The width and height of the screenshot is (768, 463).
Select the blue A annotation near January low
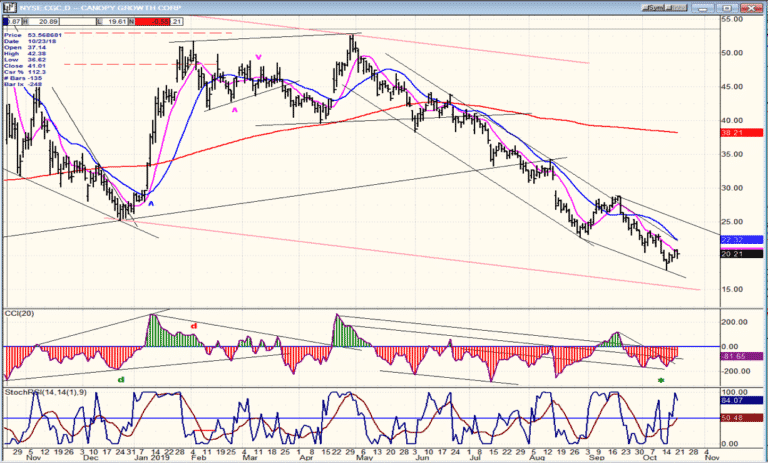tap(151, 203)
